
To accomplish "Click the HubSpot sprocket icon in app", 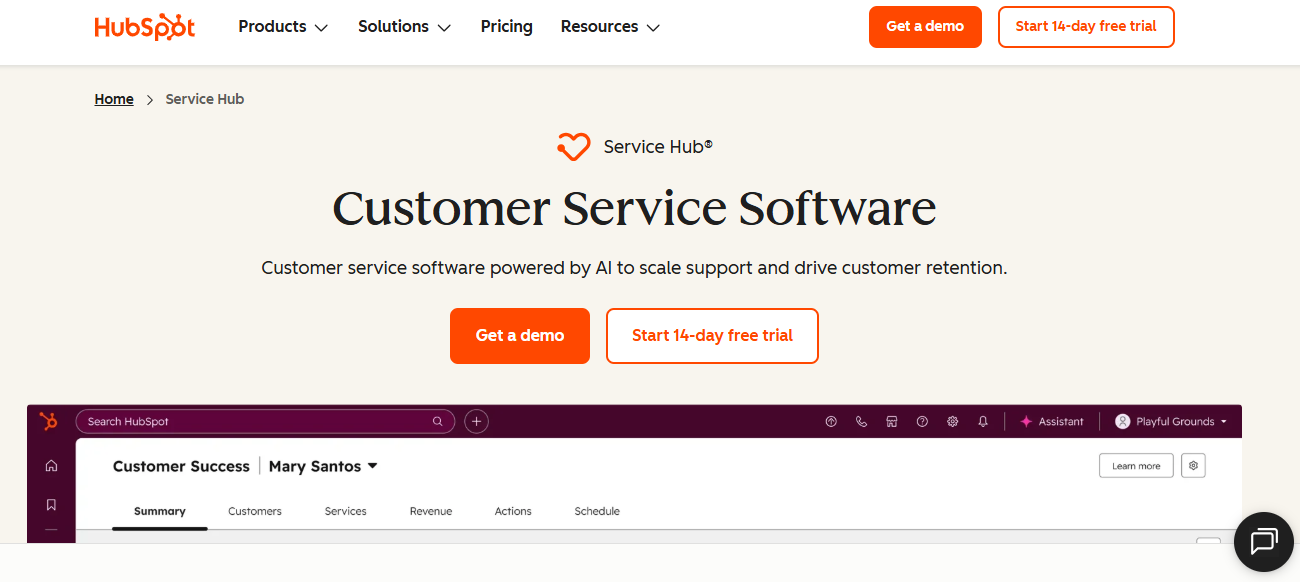I will click(49, 421).
